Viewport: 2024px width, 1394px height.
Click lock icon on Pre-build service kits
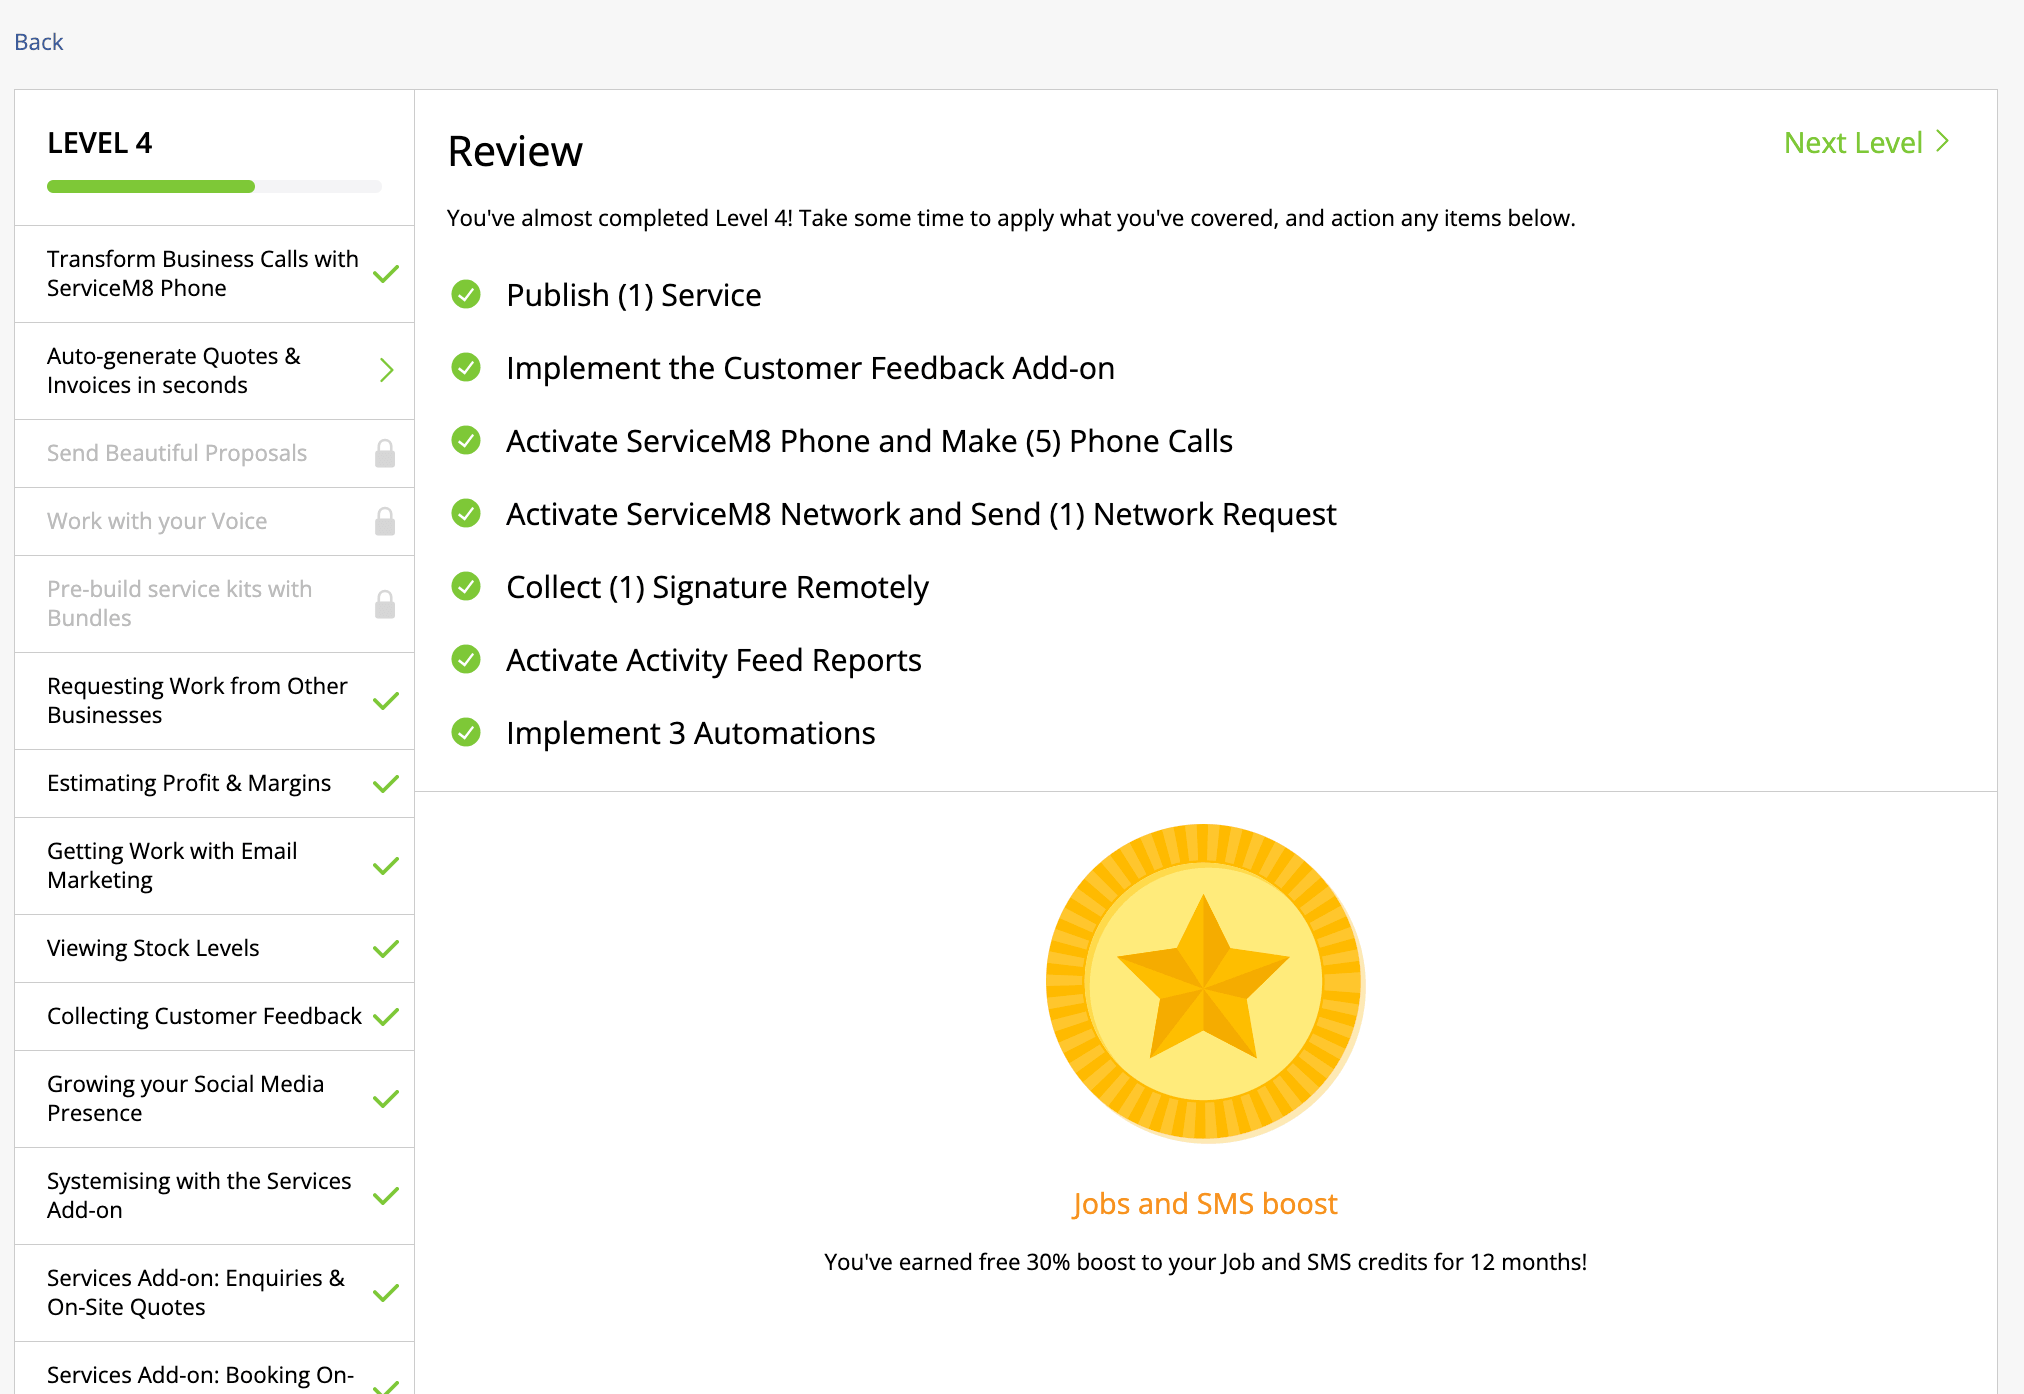[385, 604]
